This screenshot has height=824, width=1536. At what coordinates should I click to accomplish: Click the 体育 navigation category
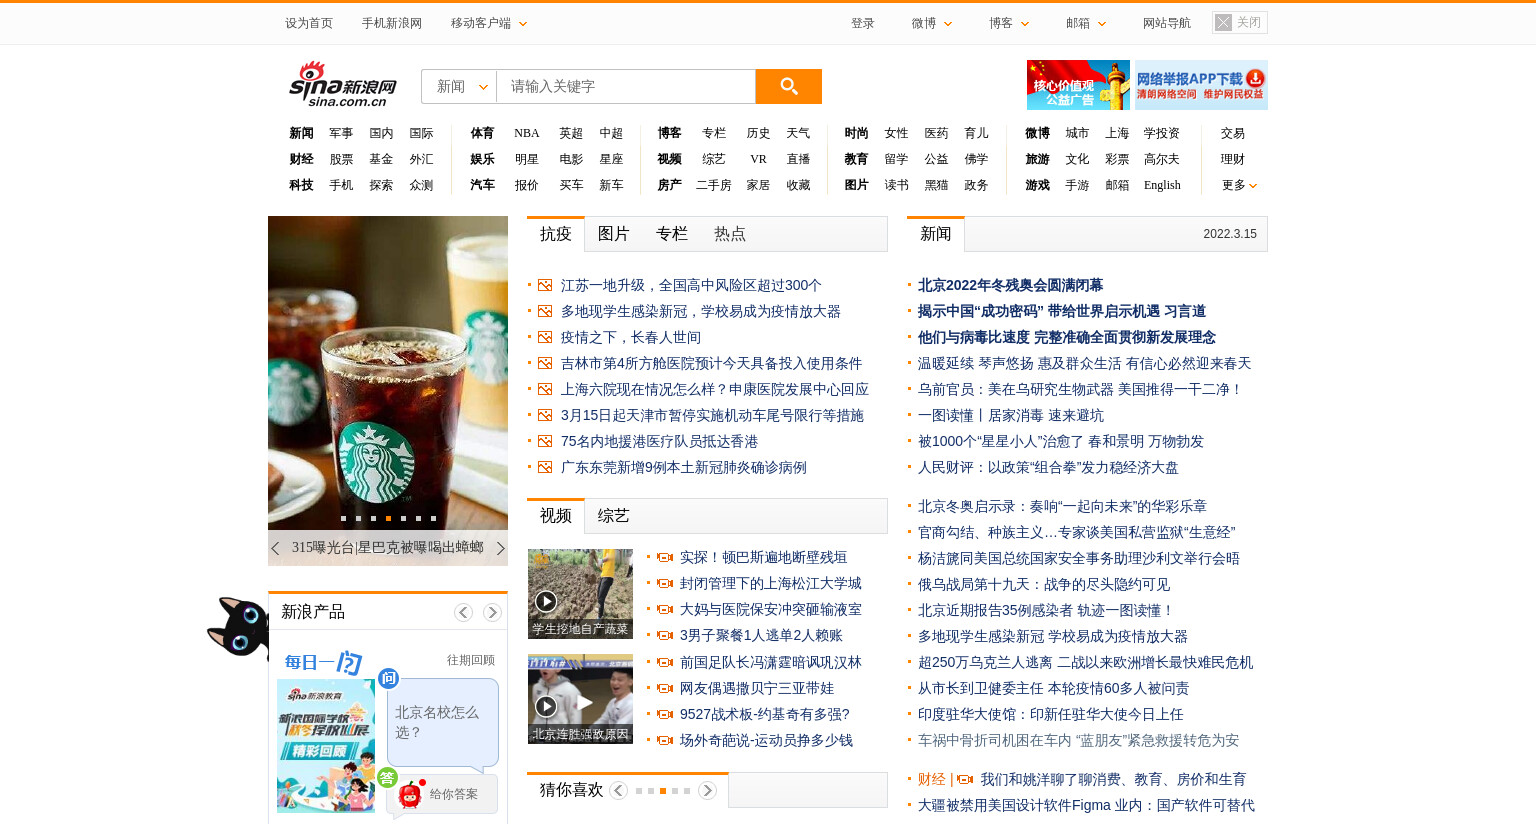click(x=482, y=133)
